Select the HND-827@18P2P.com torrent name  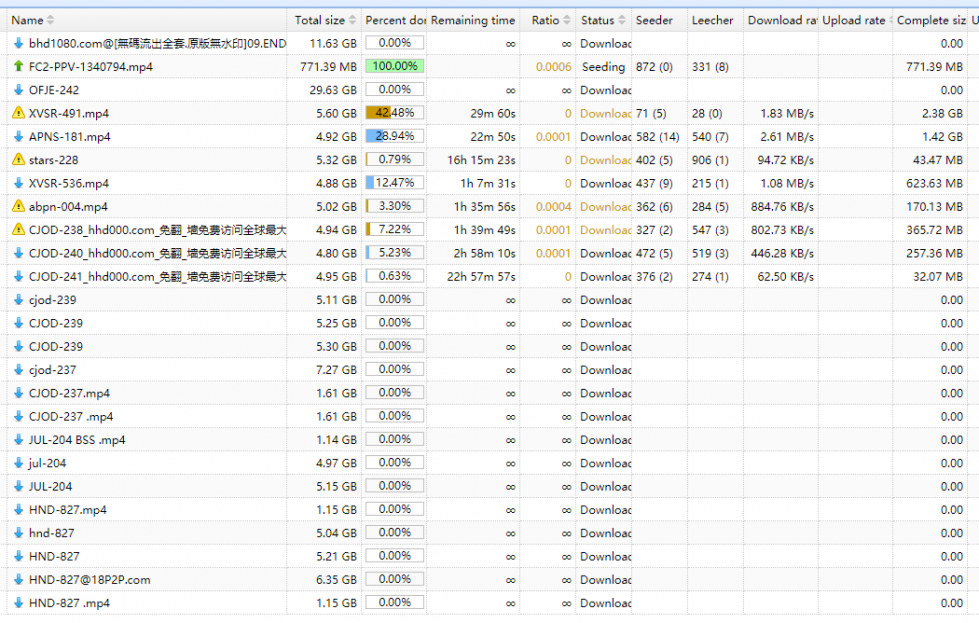[x=89, y=580]
